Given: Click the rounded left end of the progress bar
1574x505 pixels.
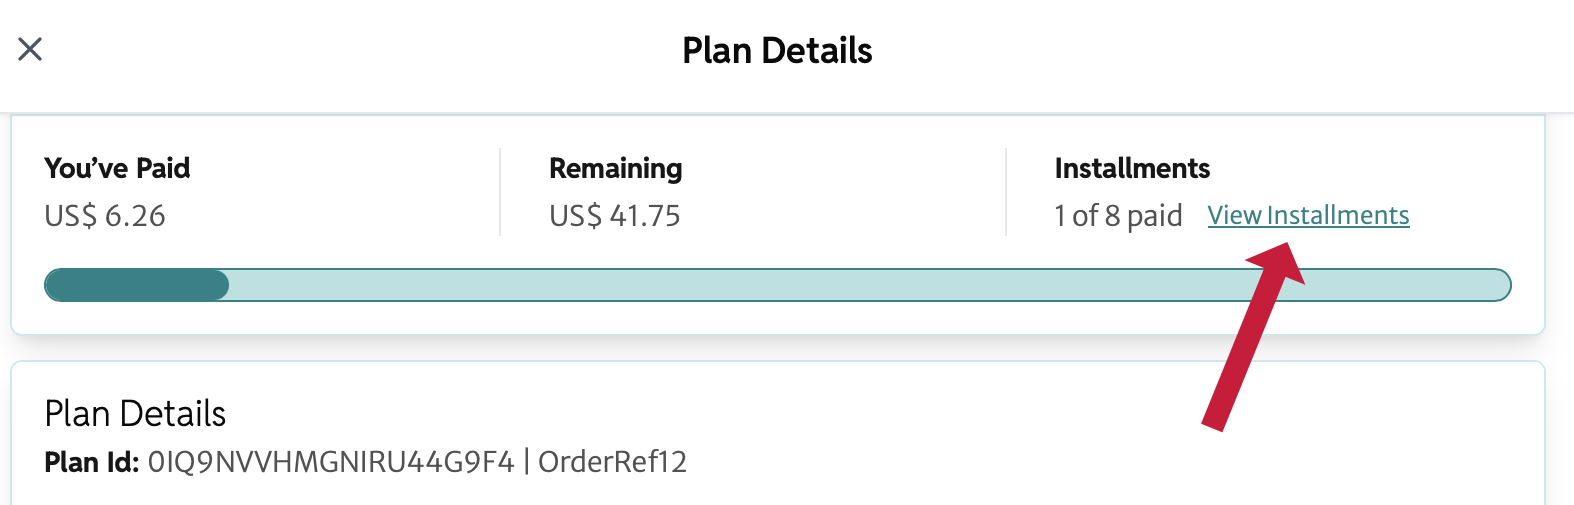Looking at the screenshot, I should point(53,285).
